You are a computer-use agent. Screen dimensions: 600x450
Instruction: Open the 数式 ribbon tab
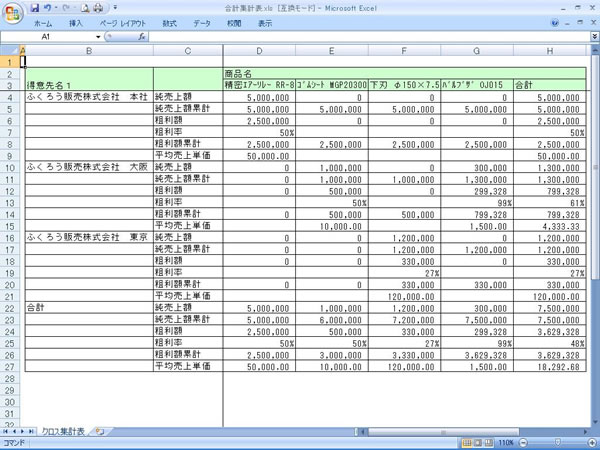pos(170,23)
